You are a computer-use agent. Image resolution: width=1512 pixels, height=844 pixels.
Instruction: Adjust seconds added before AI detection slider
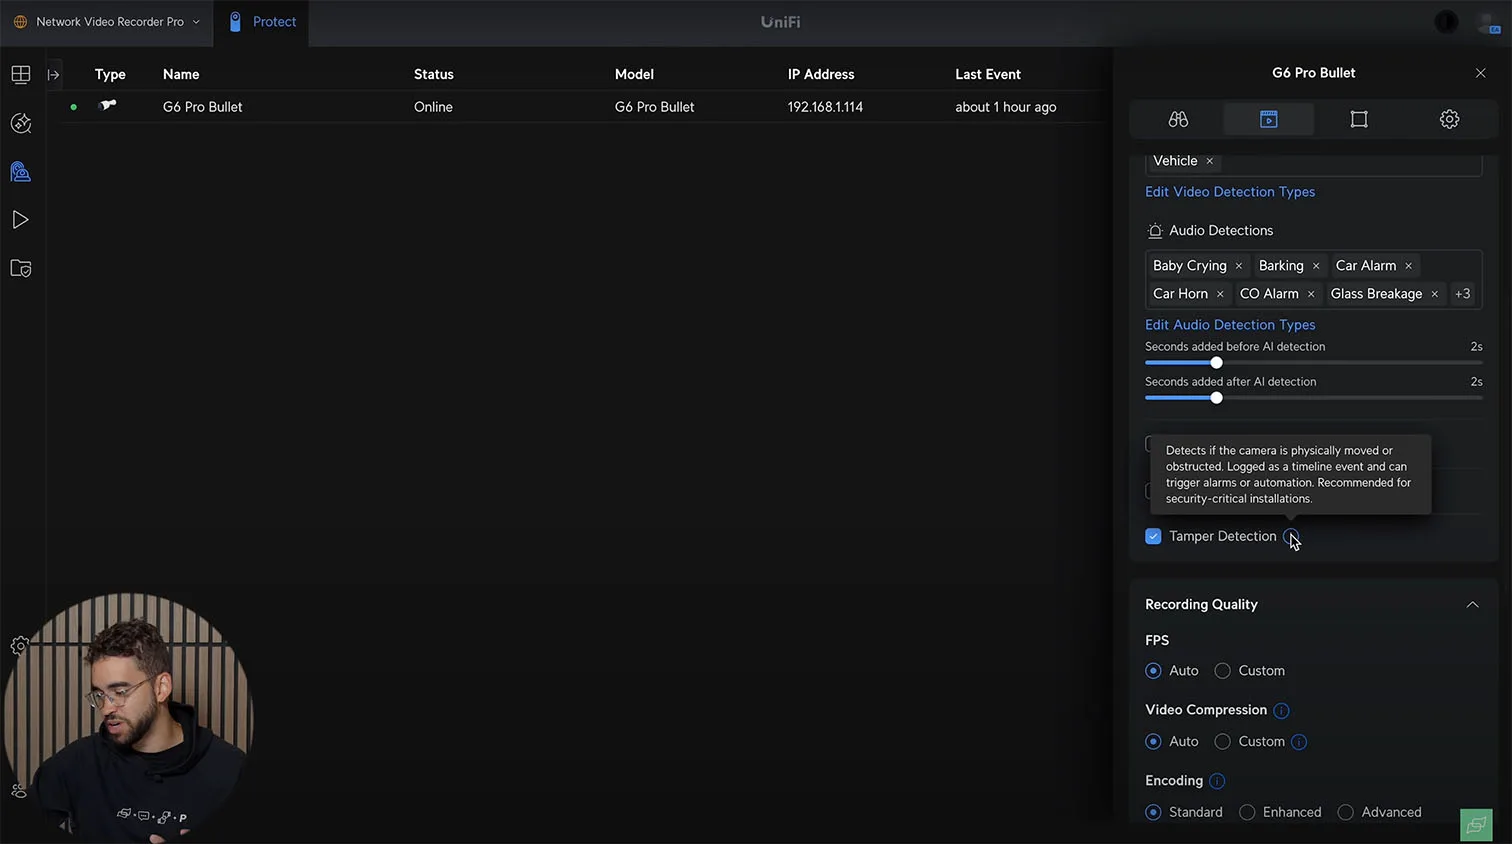[x=1216, y=363]
